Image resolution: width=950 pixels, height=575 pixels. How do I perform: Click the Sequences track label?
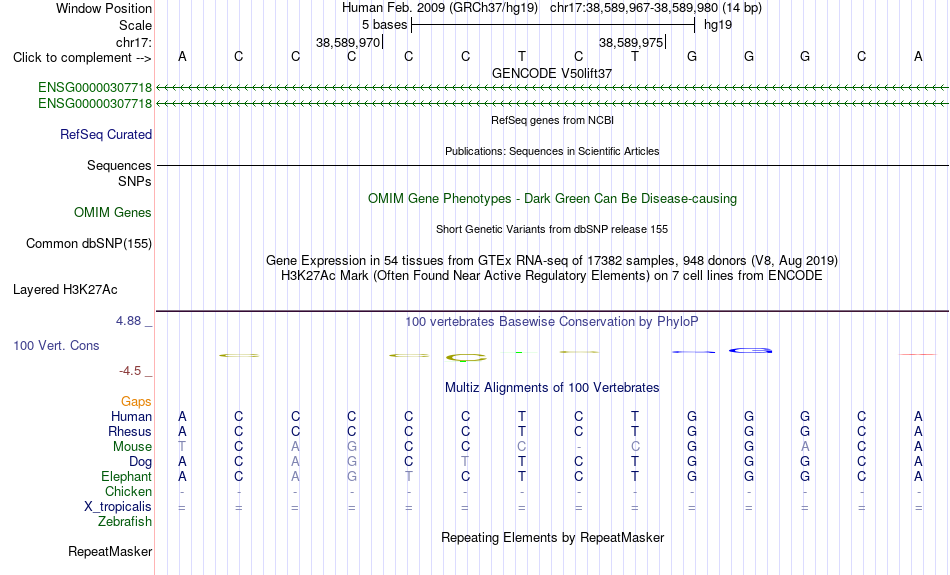pos(119,165)
